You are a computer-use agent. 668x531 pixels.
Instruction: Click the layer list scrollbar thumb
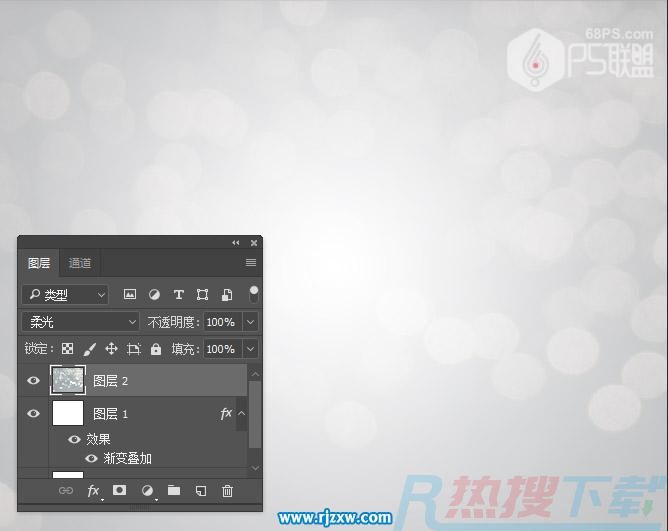click(x=255, y=414)
